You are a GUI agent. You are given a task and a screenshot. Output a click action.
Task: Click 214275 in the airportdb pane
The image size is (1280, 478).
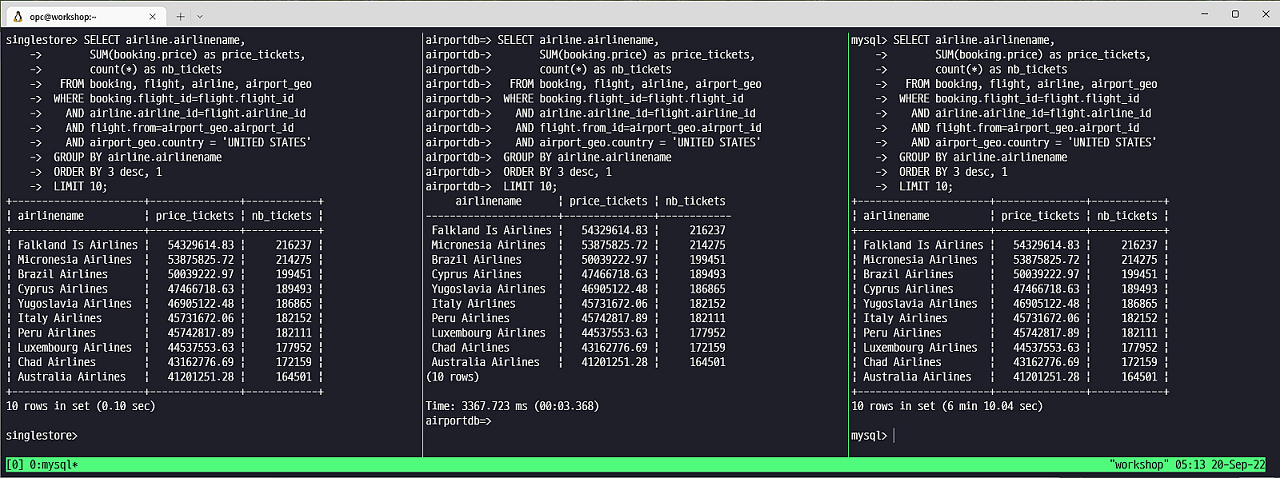(707, 245)
